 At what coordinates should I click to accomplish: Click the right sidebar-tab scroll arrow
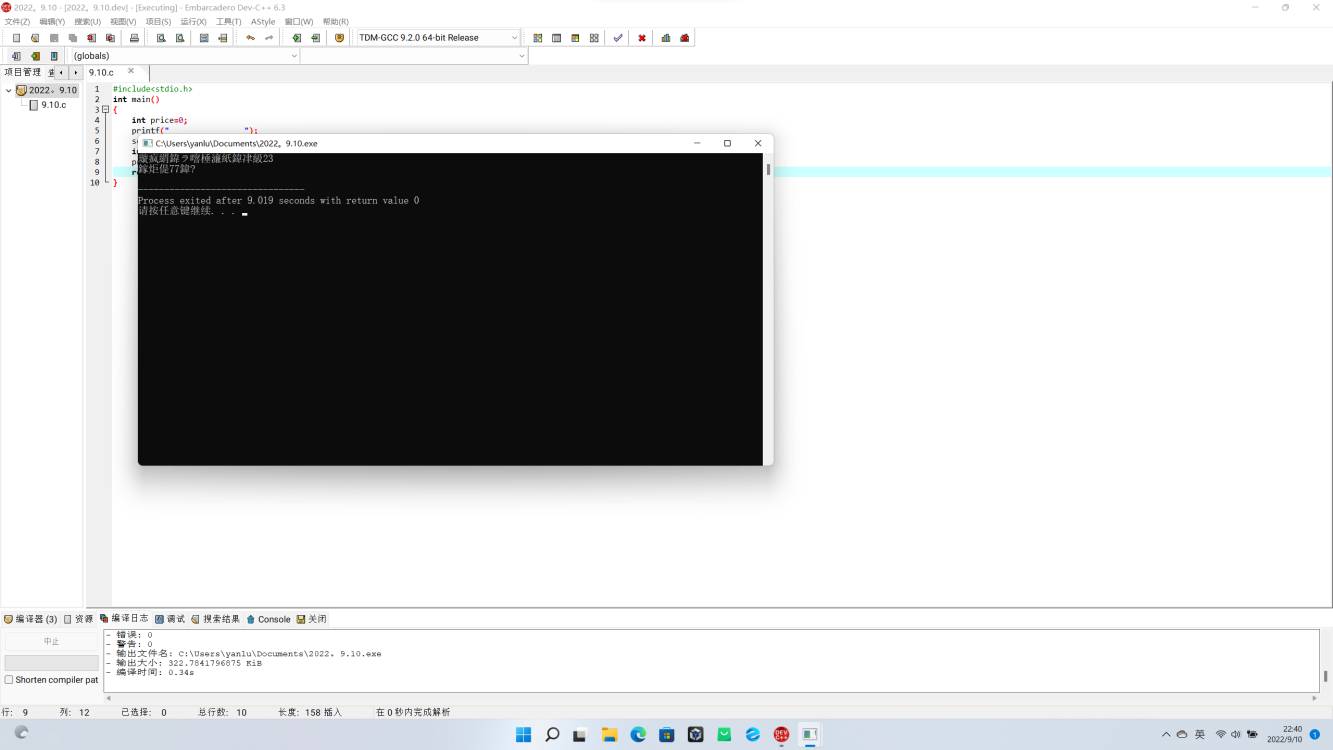coord(75,73)
